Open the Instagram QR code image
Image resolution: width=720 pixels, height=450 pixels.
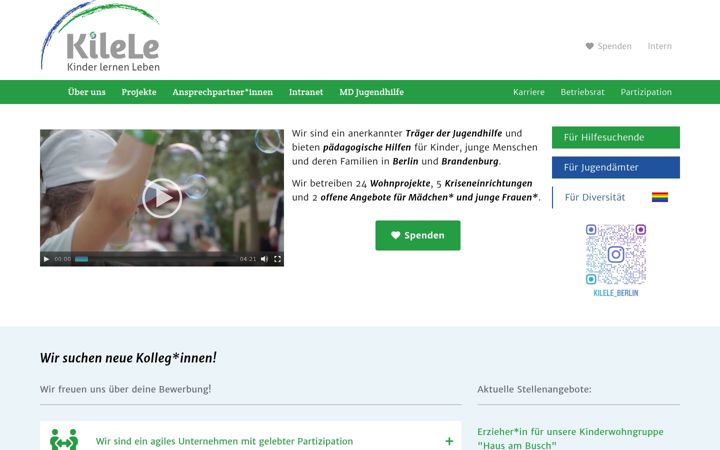pyautogui.click(x=616, y=254)
